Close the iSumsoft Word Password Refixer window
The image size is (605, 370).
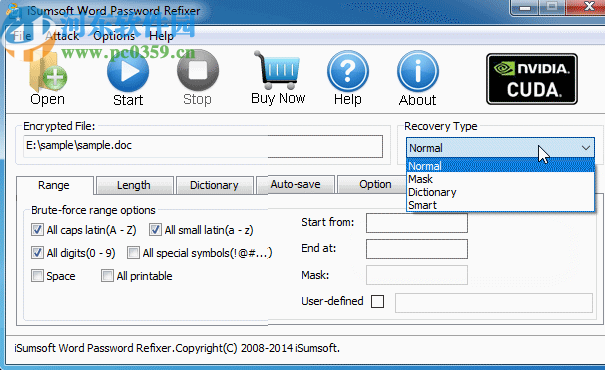tap(588, 7)
